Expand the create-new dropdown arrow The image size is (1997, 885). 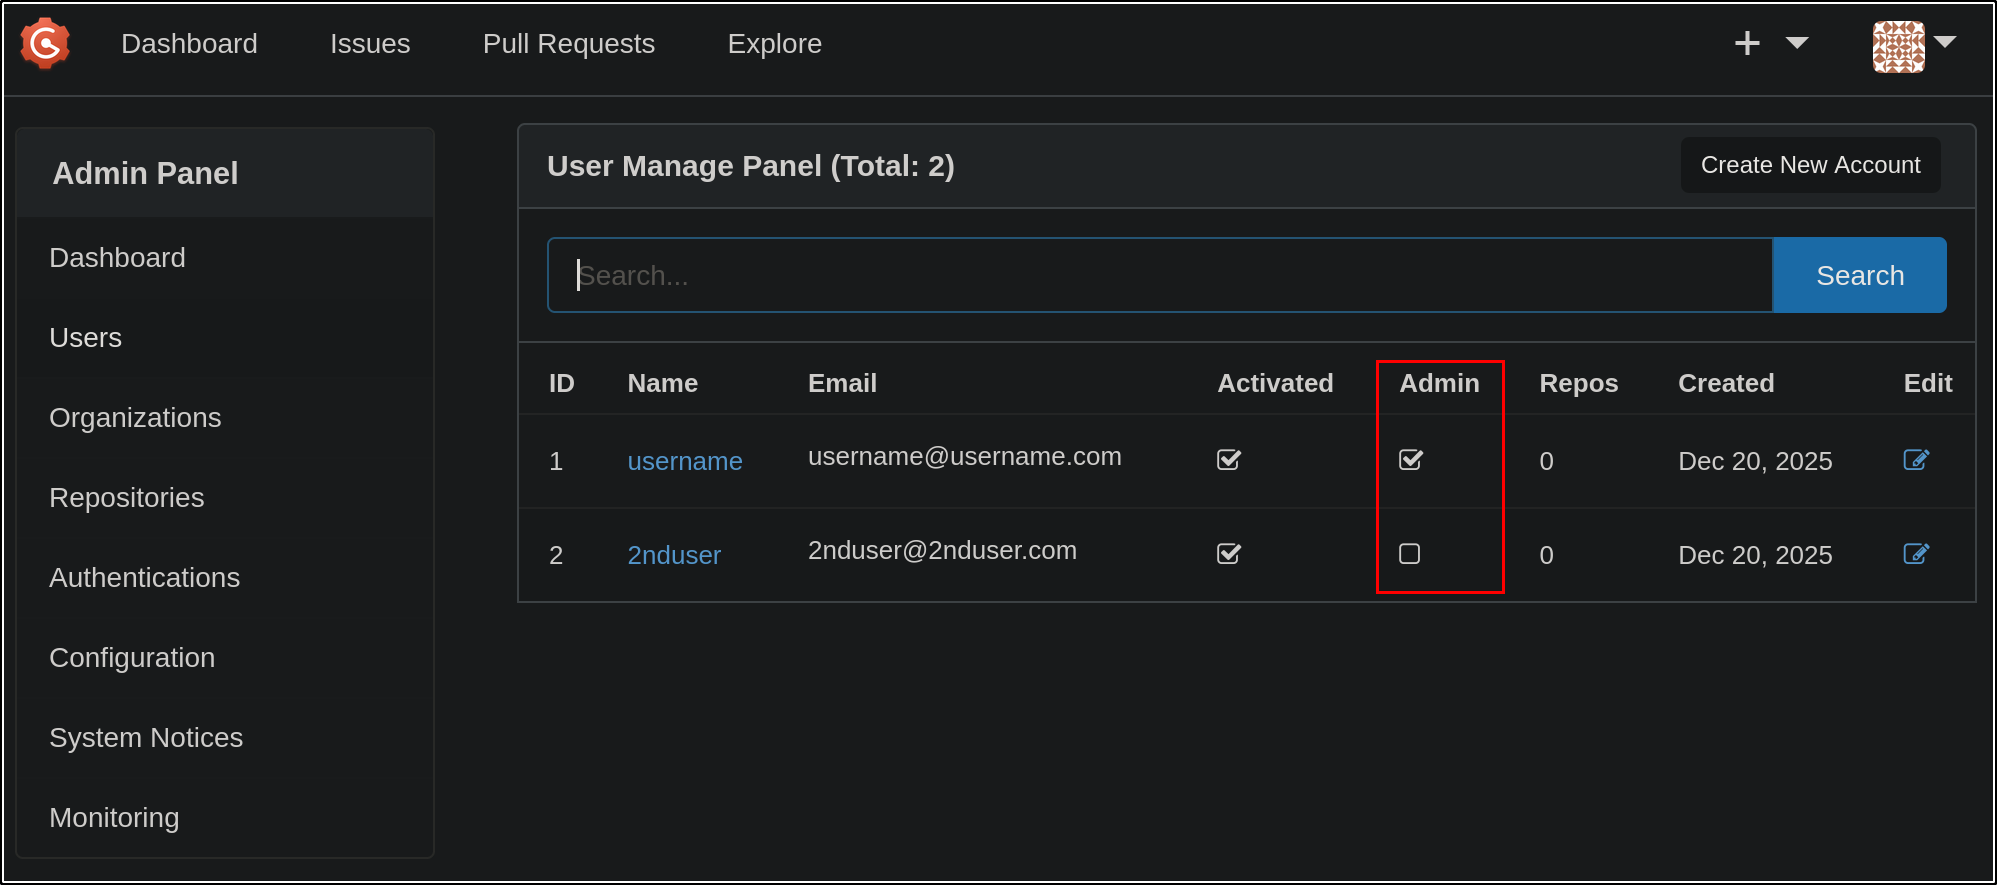point(1796,43)
